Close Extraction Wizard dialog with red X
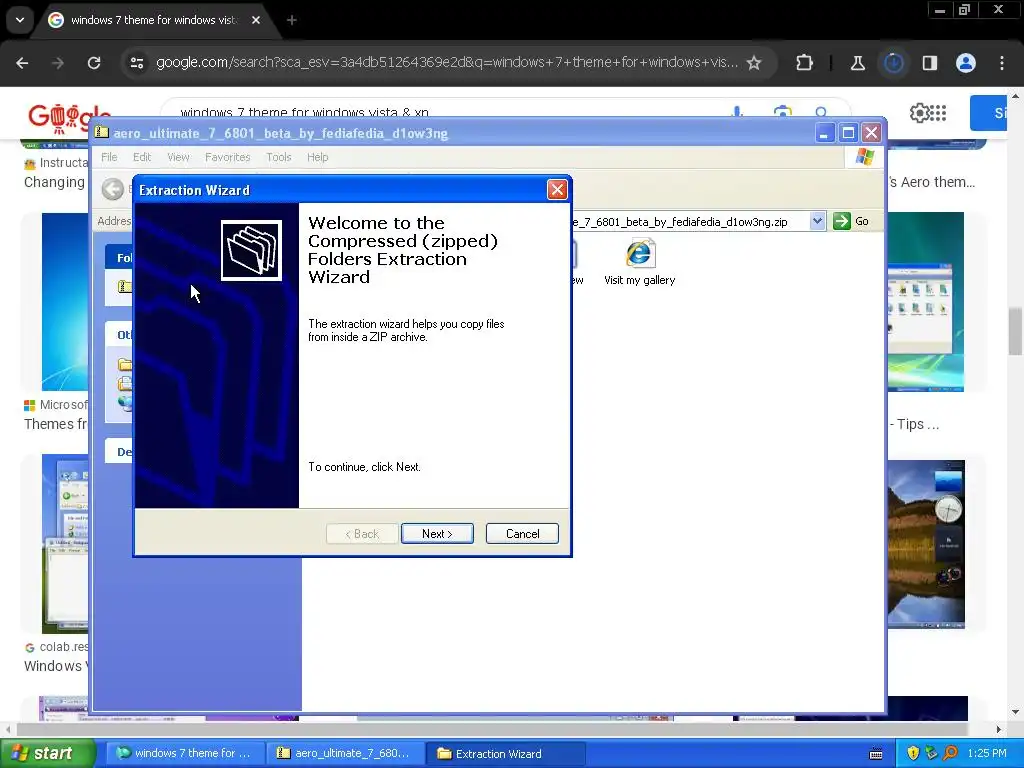1024x768 pixels. tap(556, 189)
